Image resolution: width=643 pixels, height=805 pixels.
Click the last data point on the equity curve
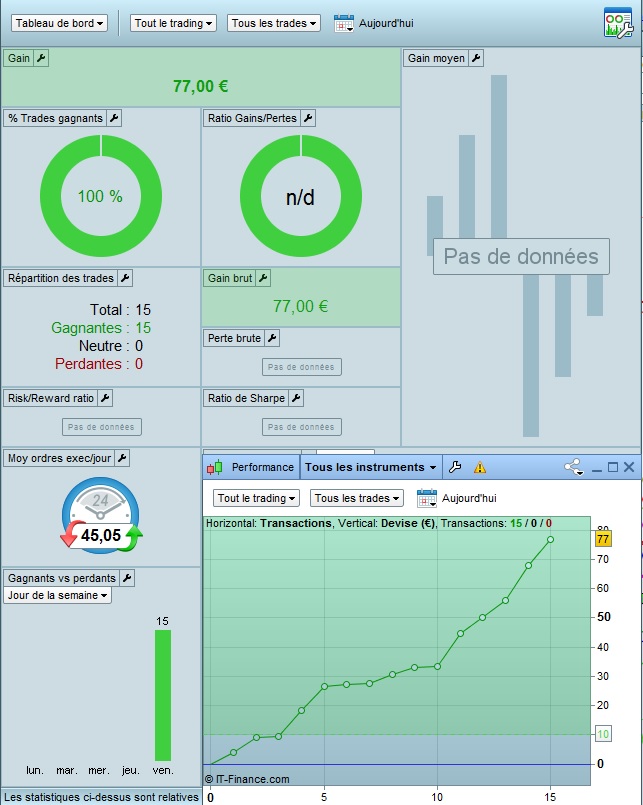coord(550,540)
